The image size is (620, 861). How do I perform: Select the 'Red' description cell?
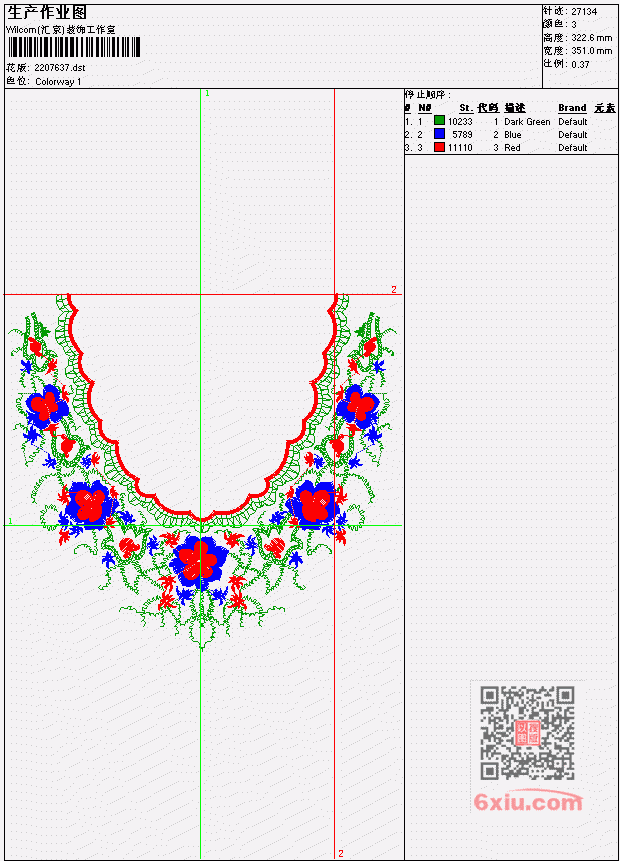pyautogui.click(x=512, y=148)
